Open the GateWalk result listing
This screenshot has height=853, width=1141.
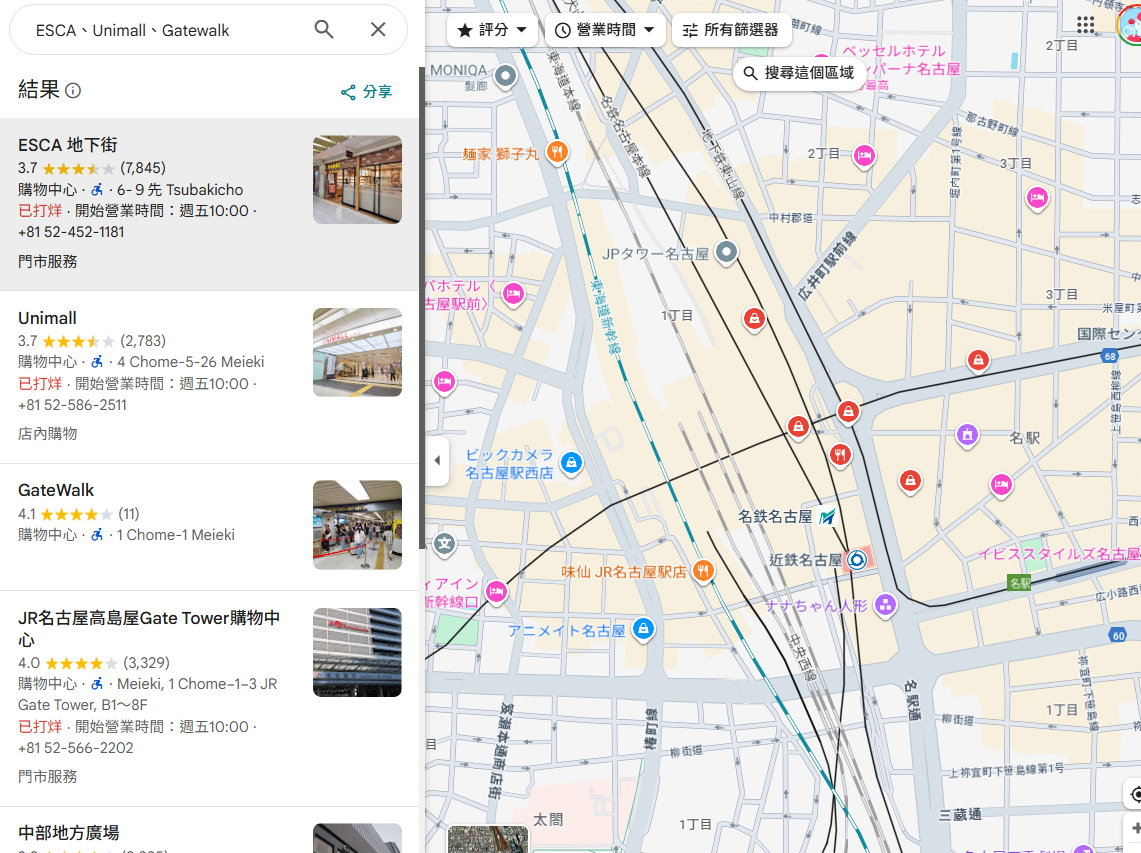click(x=56, y=490)
